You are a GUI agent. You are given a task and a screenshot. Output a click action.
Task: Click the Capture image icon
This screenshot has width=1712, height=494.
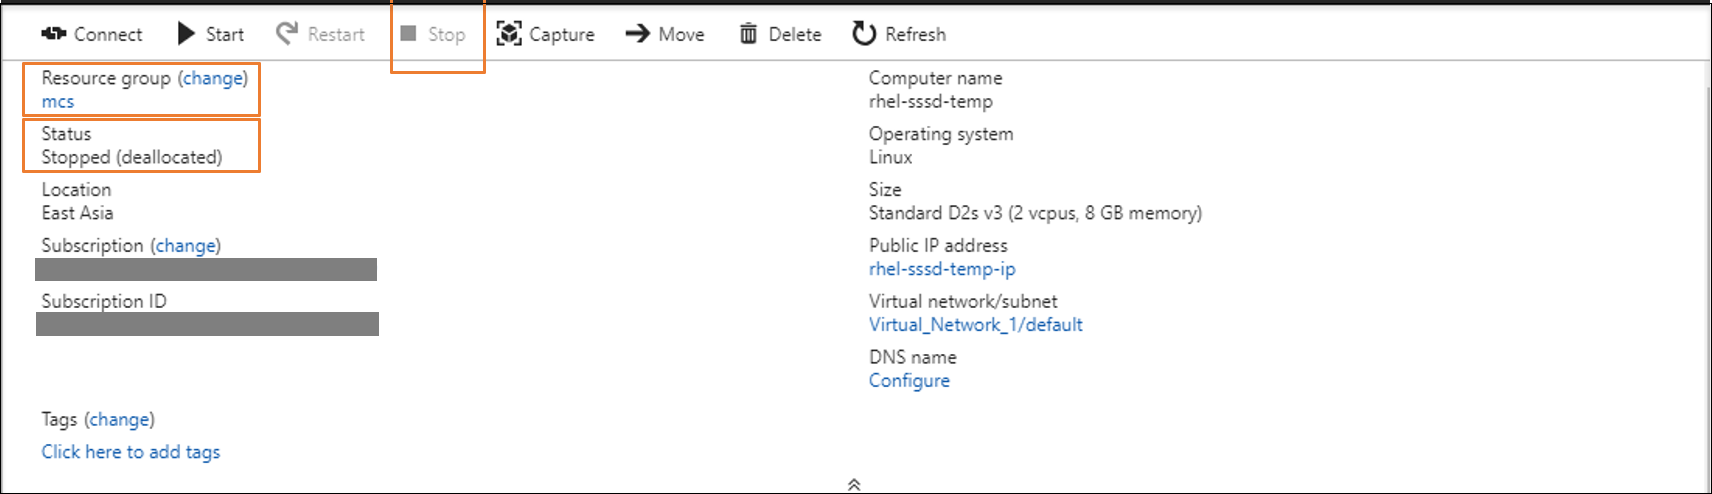point(509,34)
